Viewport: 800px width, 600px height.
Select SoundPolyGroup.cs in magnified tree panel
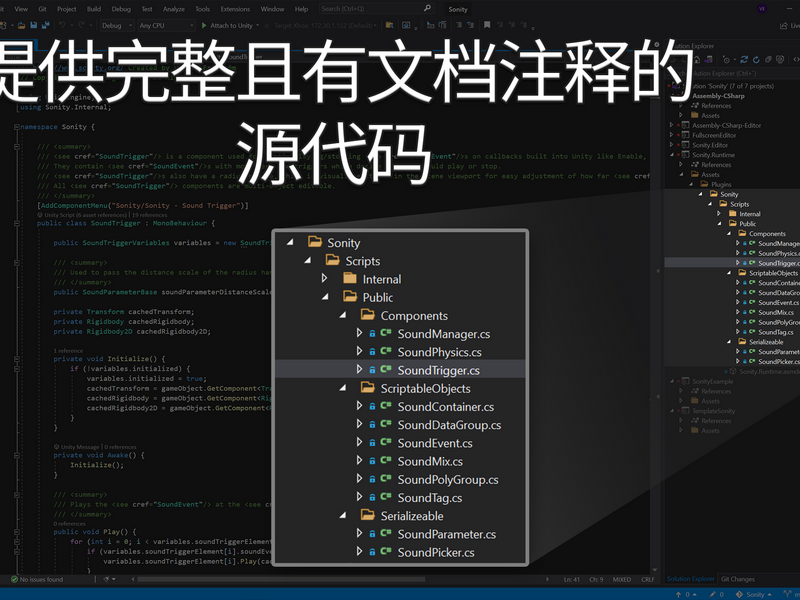pyautogui.click(x=448, y=480)
